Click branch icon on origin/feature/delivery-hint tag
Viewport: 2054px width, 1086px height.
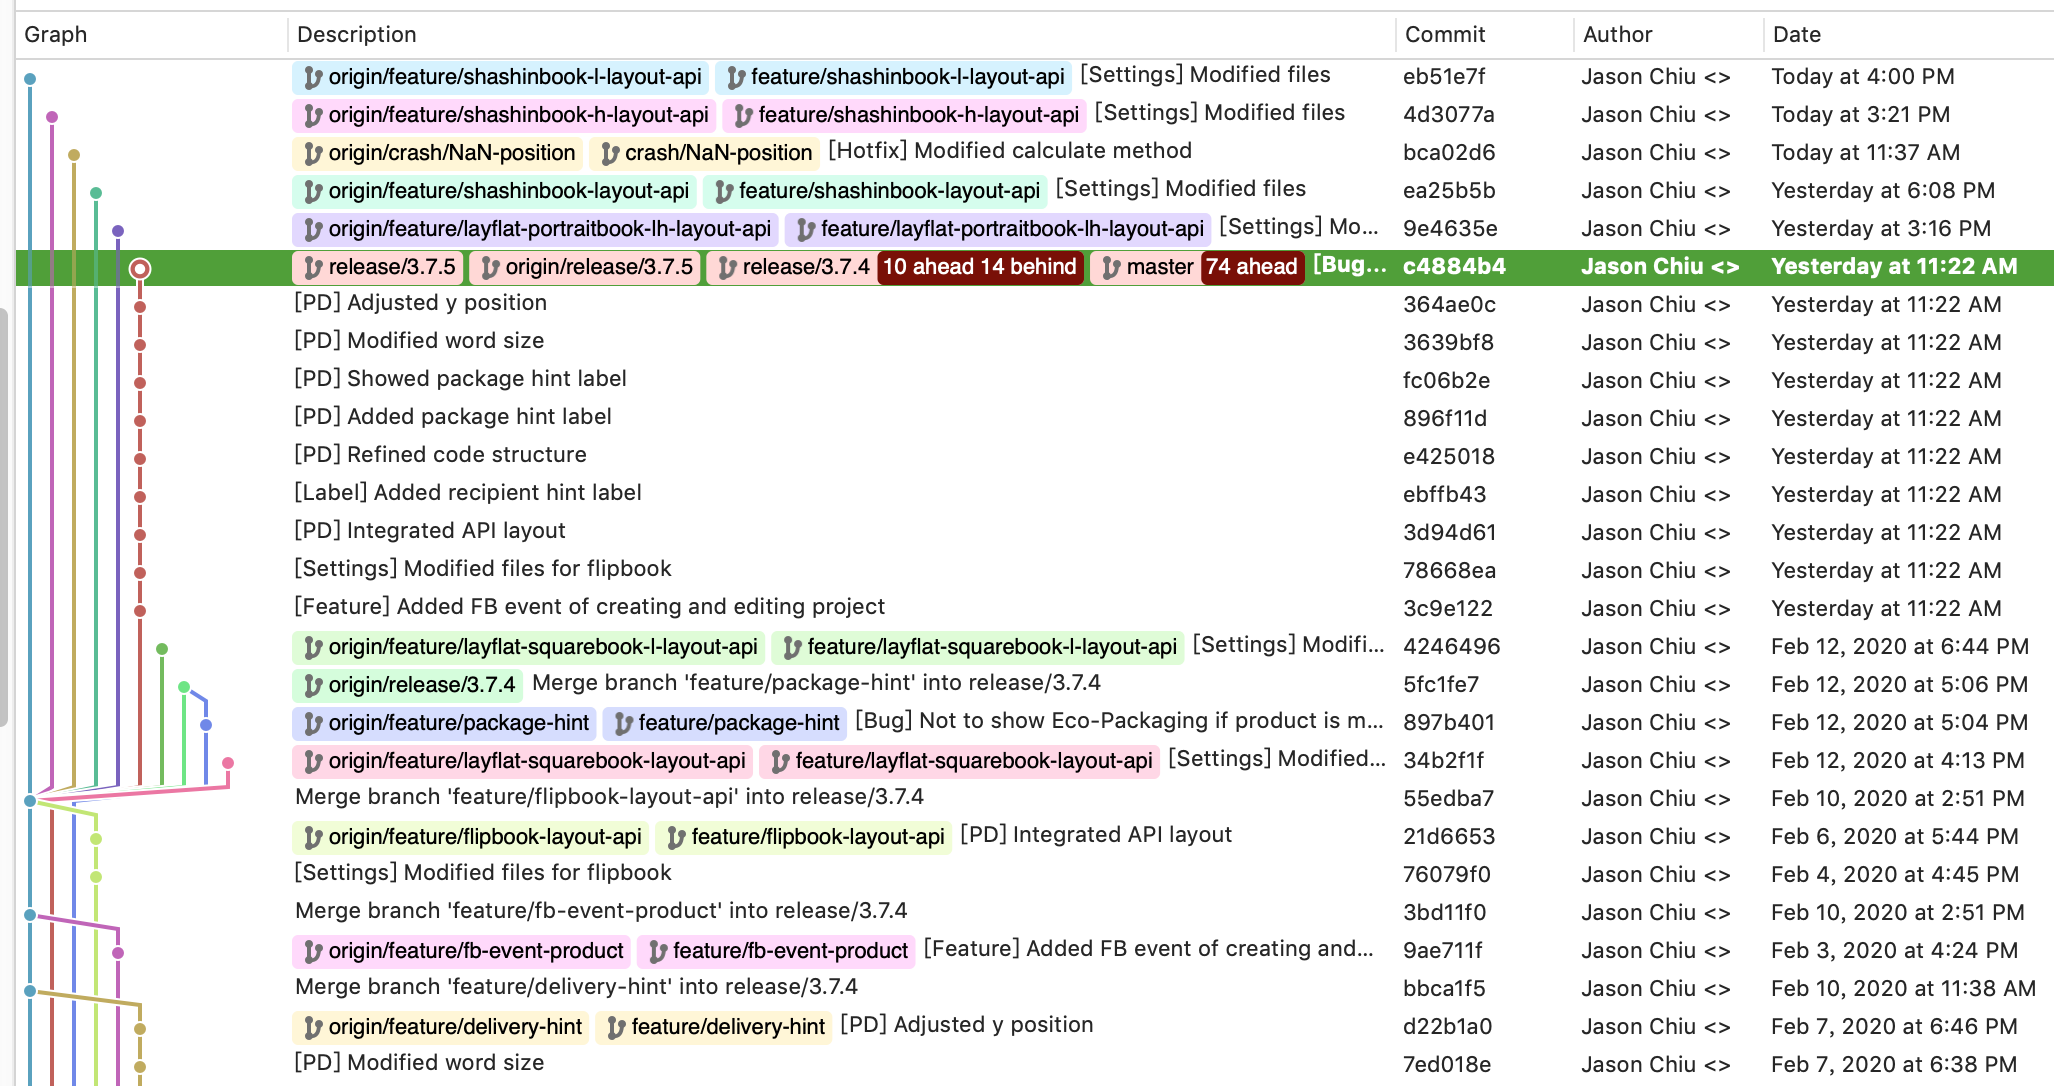tap(313, 1028)
